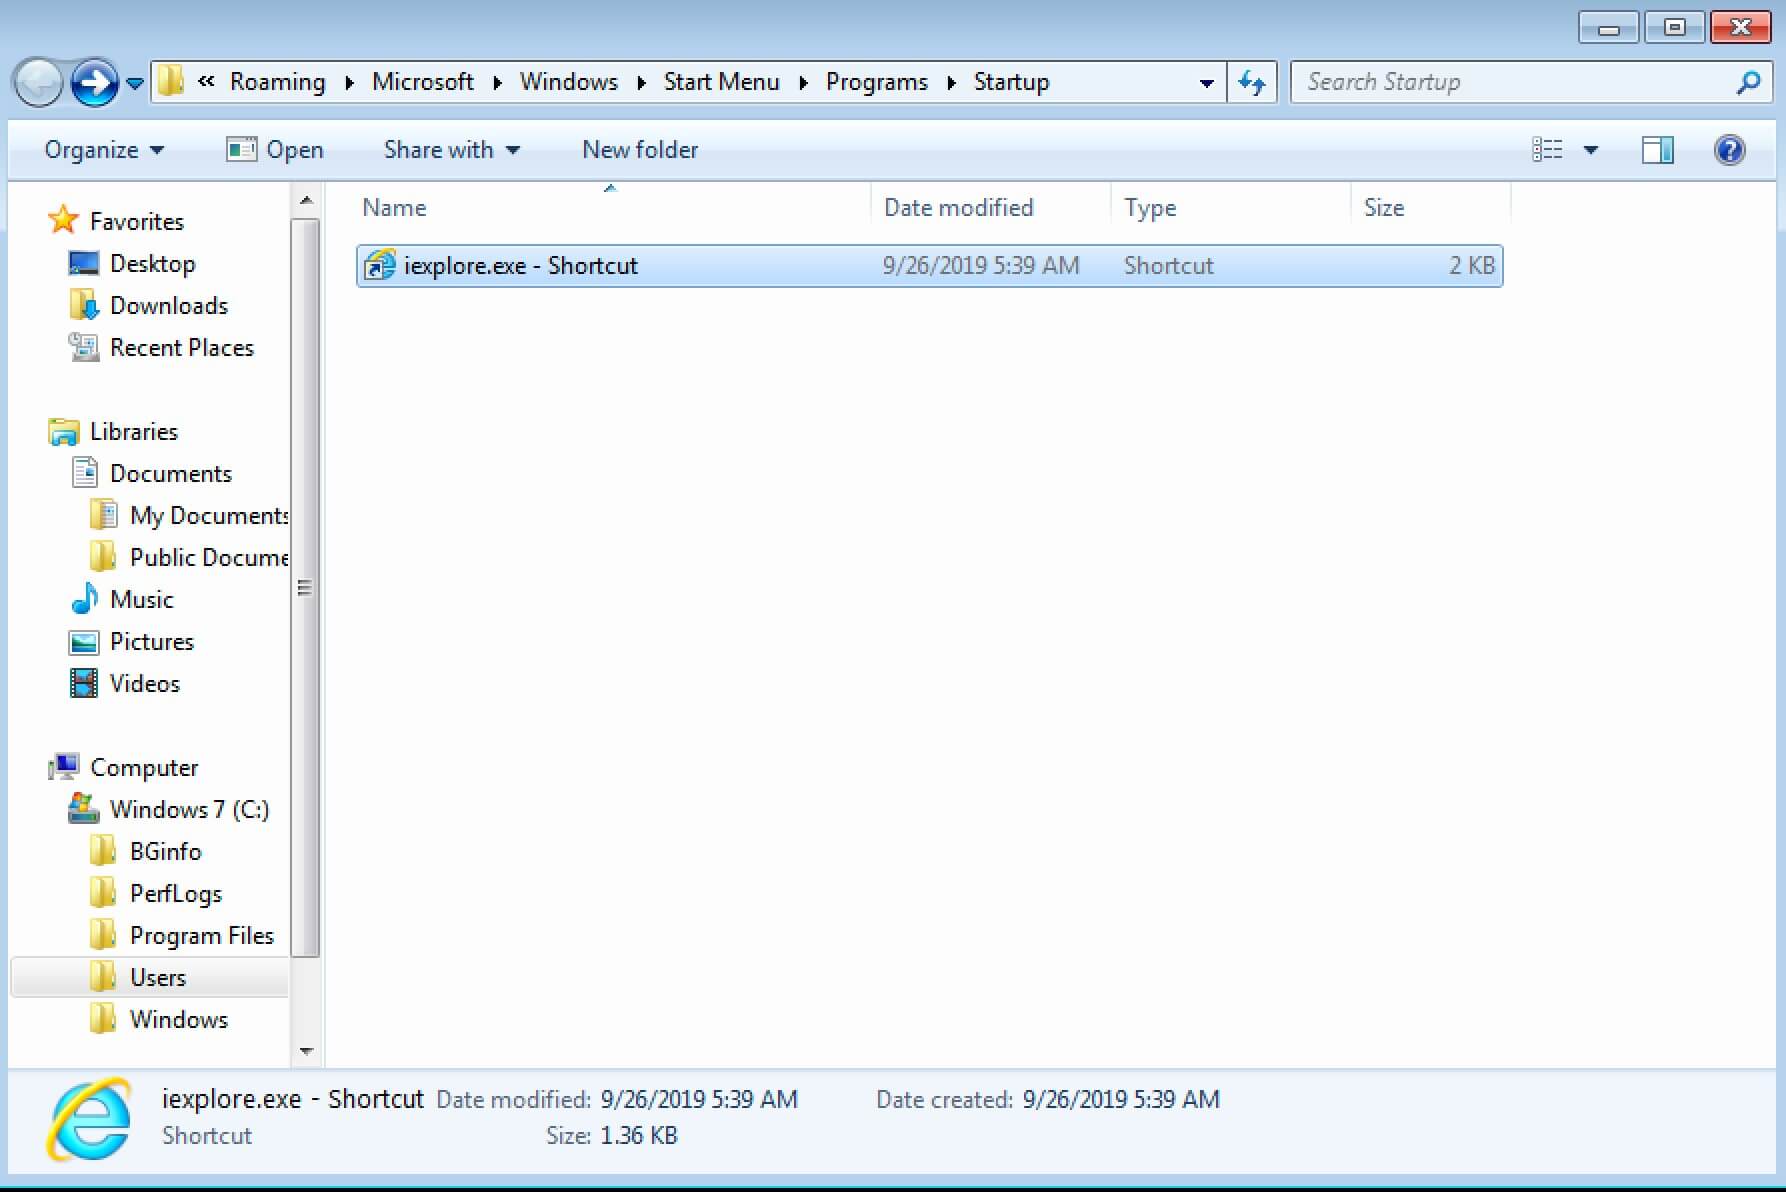
Task: Click the search magnifier icon
Action: click(x=1749, y=82)
